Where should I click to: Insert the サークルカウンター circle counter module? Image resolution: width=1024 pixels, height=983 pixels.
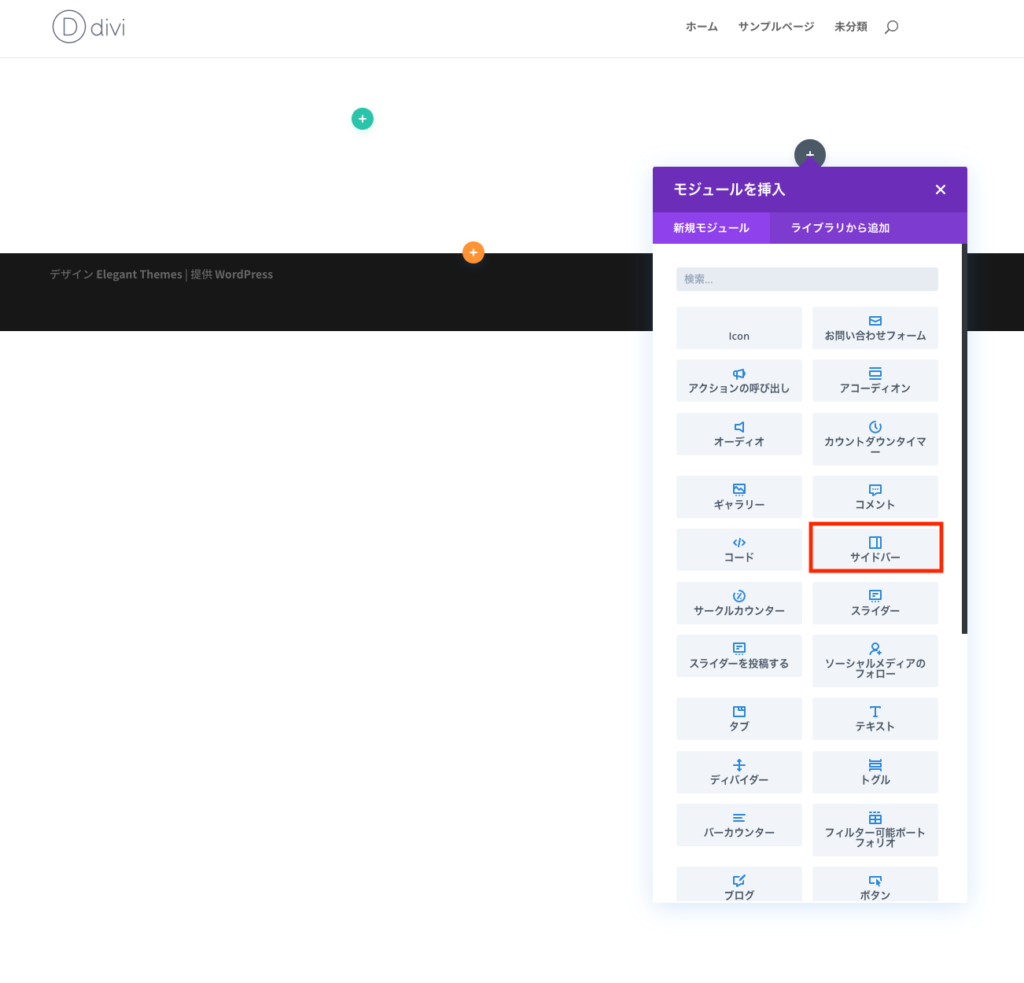(738, 603)
